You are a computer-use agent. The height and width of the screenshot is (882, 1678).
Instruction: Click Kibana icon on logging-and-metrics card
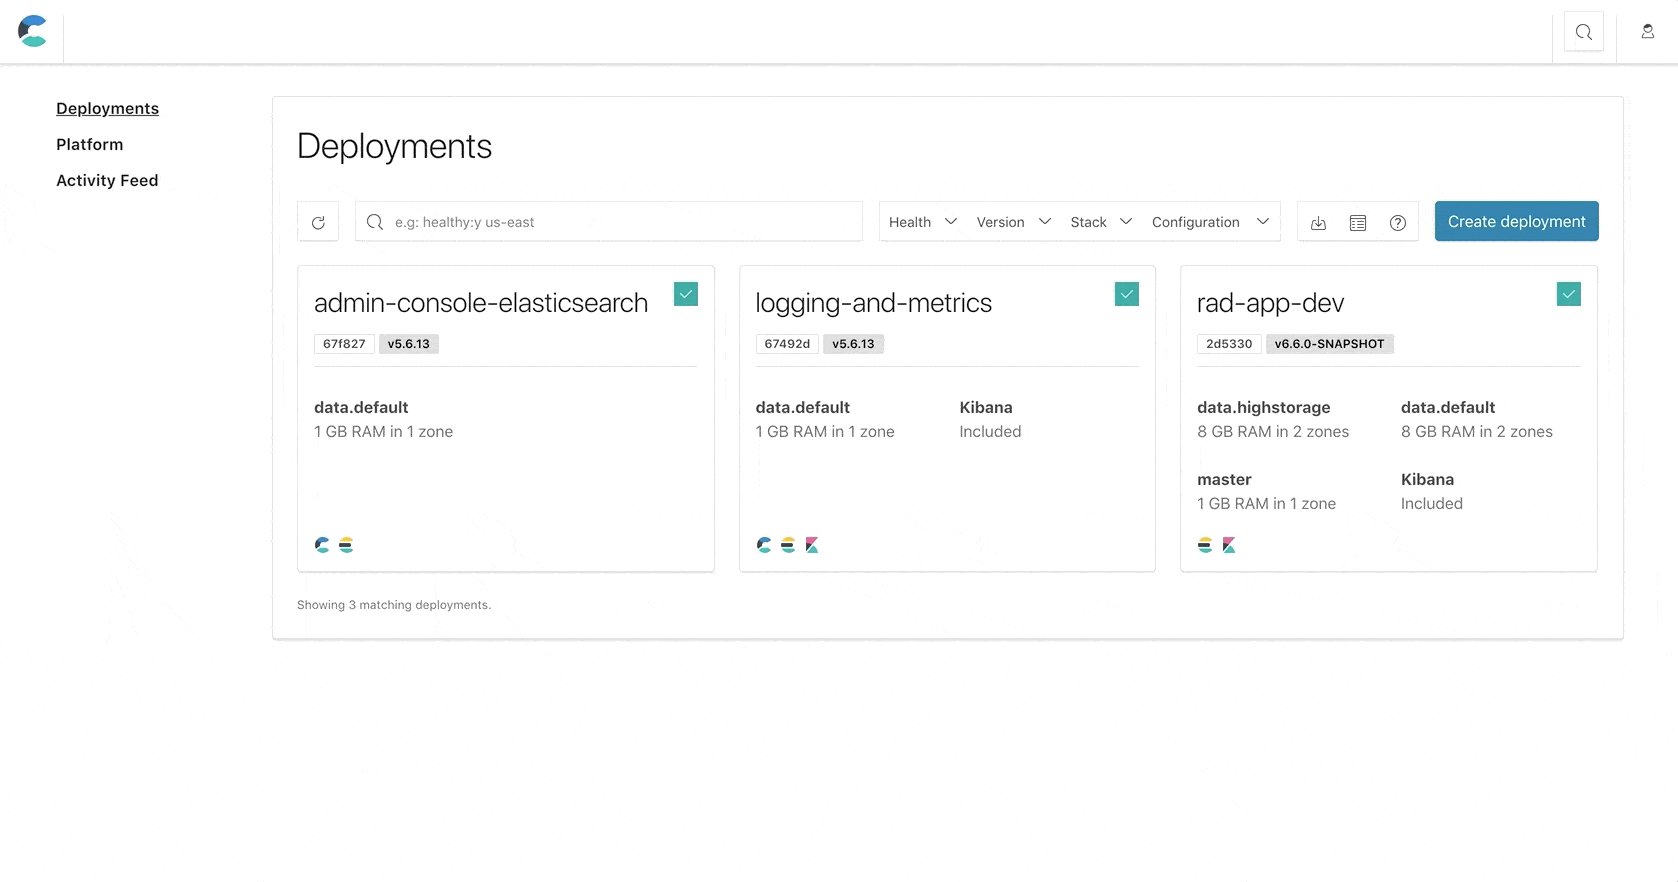click(x=812, y=545)
